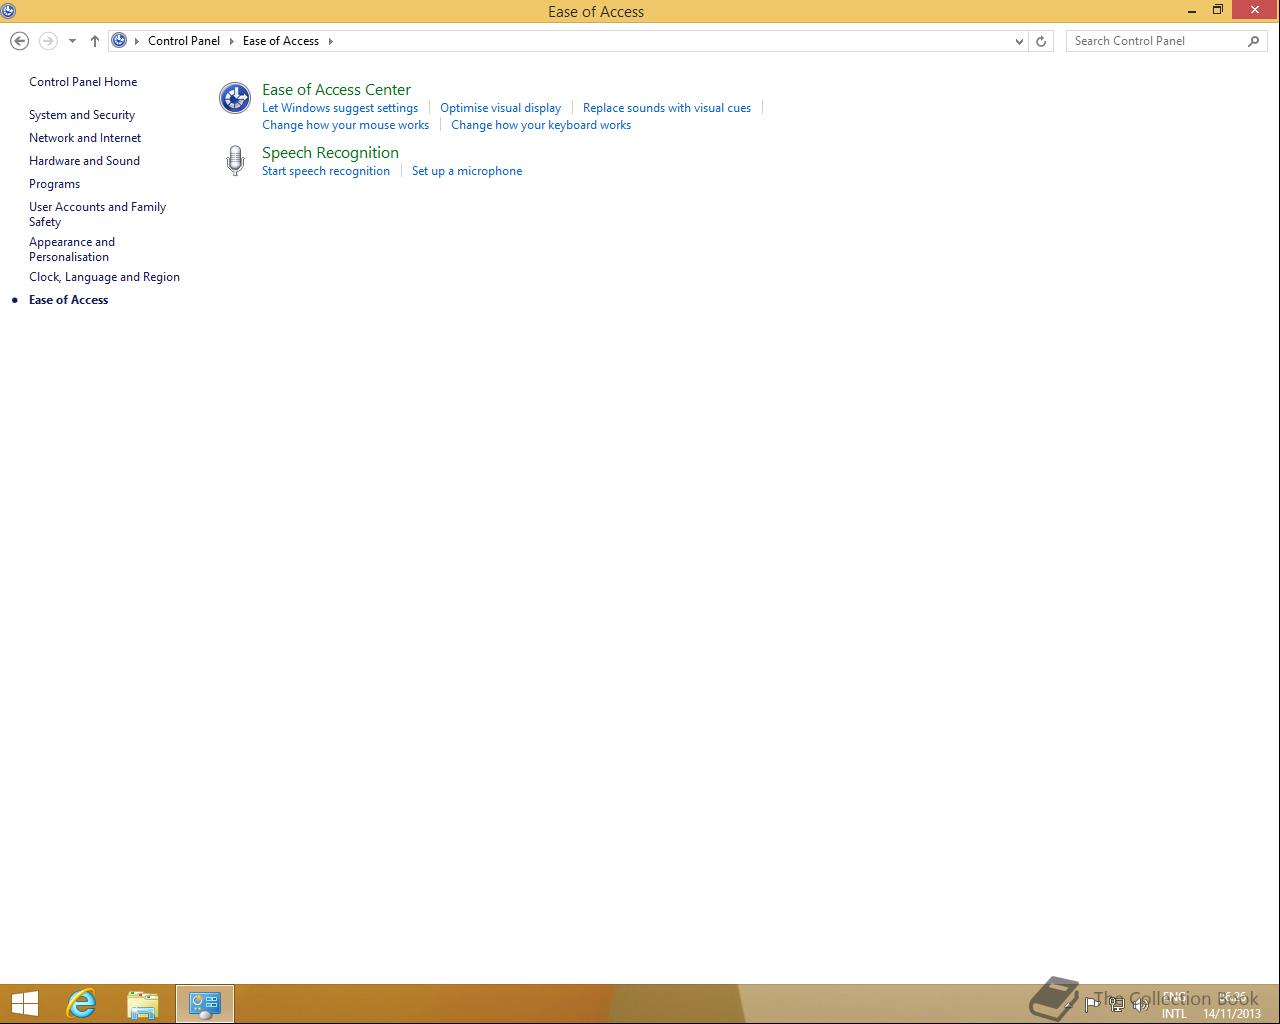Click Start speech recognition link
The width and height of the screenshot is (1280, 1024).
[326, 171]
